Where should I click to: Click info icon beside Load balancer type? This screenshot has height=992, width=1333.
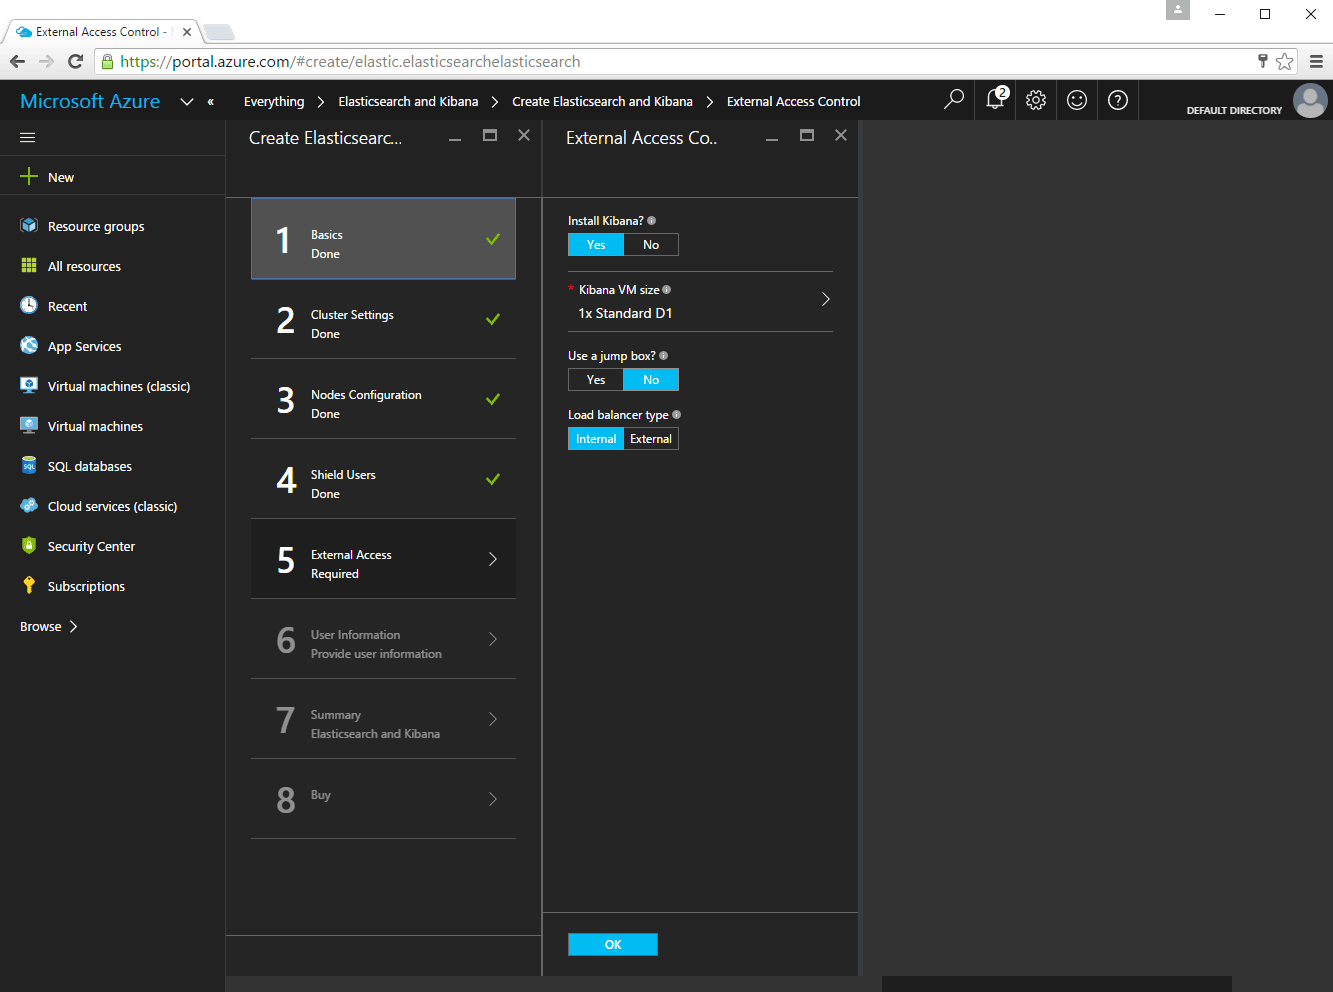[x=677, y=415]
